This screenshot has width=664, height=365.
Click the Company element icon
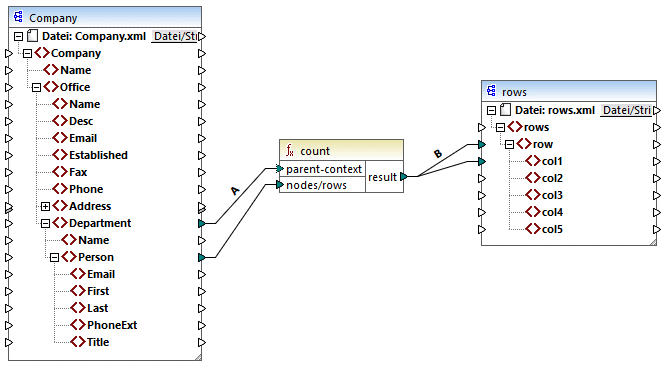42,53
